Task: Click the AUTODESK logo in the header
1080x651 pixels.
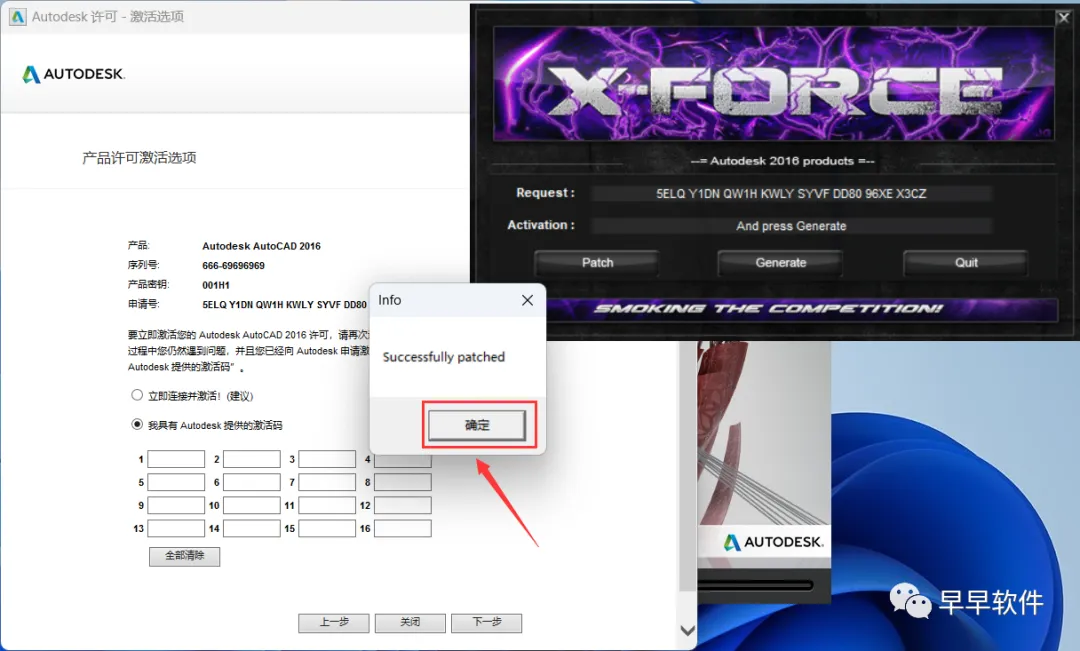Action: [74, 74]
